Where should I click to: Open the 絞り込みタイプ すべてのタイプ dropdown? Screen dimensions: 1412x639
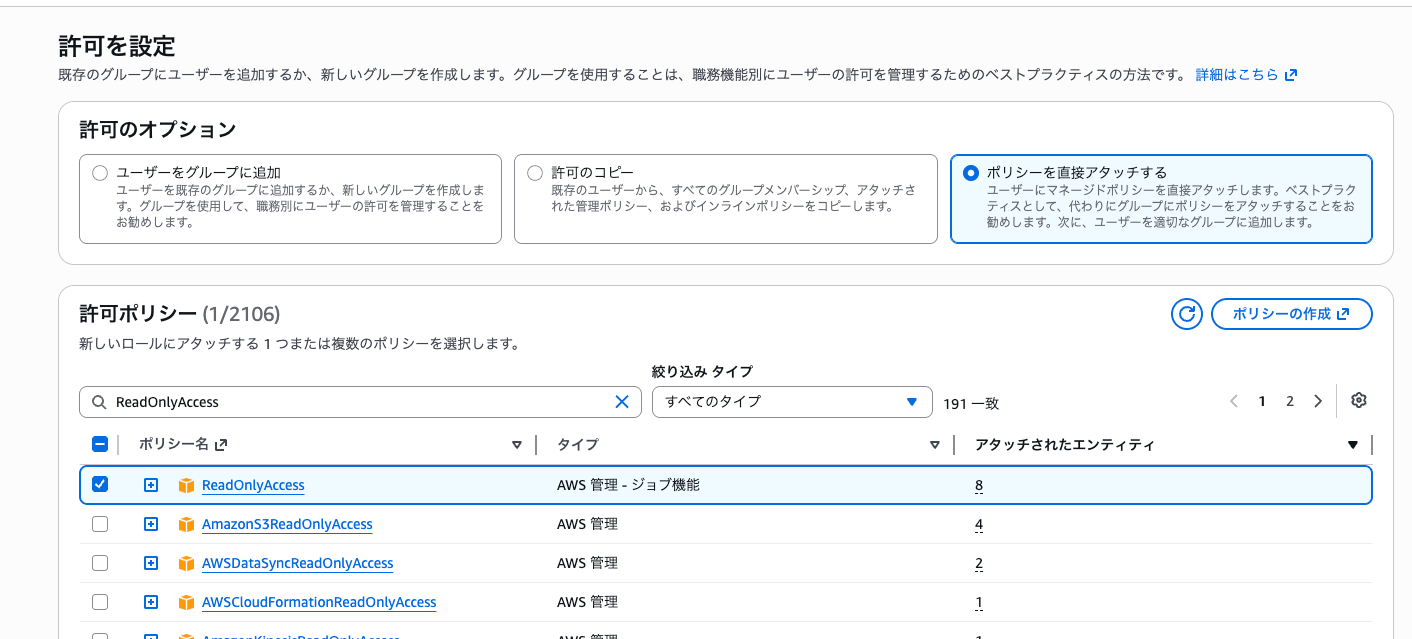click(792, 402)
